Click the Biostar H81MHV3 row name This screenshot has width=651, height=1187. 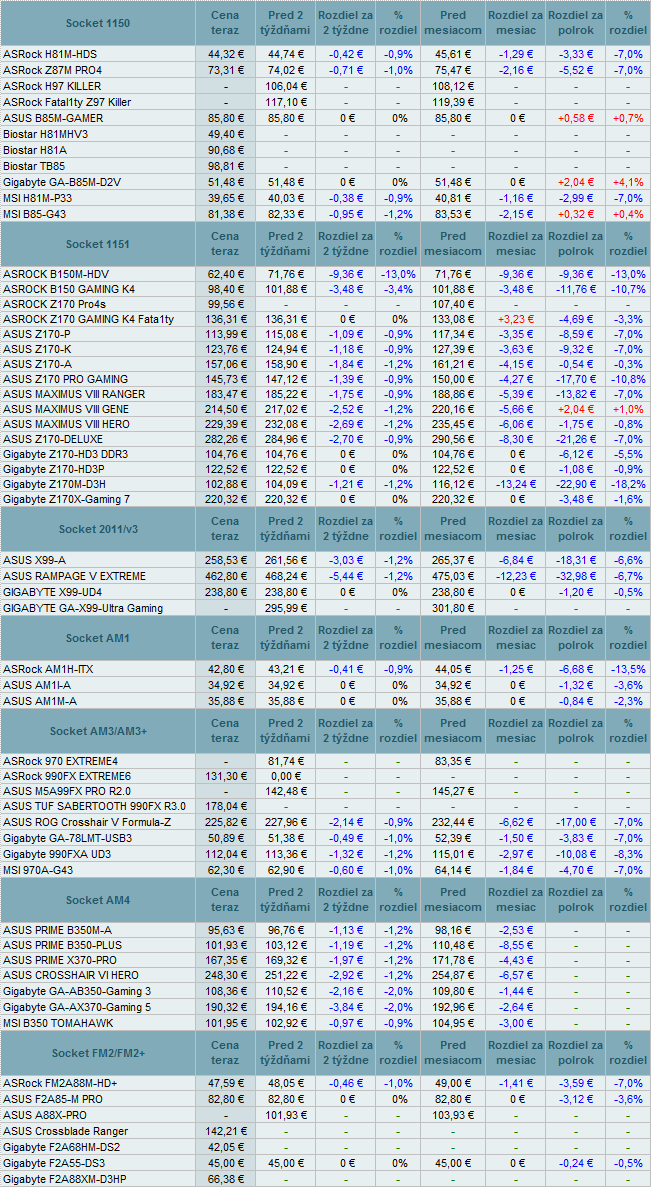pos(45,134)
